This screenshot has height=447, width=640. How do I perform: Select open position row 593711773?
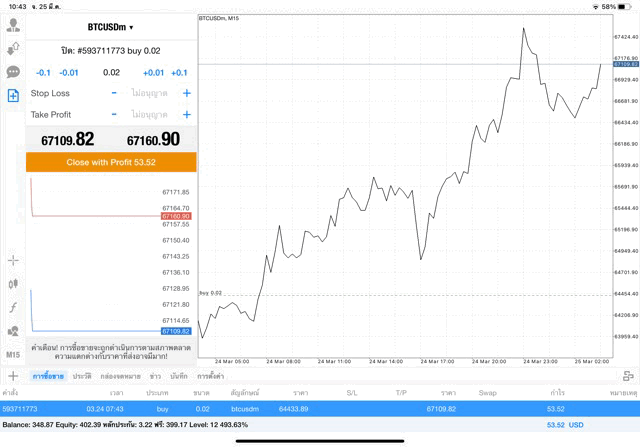coord(320,408)
